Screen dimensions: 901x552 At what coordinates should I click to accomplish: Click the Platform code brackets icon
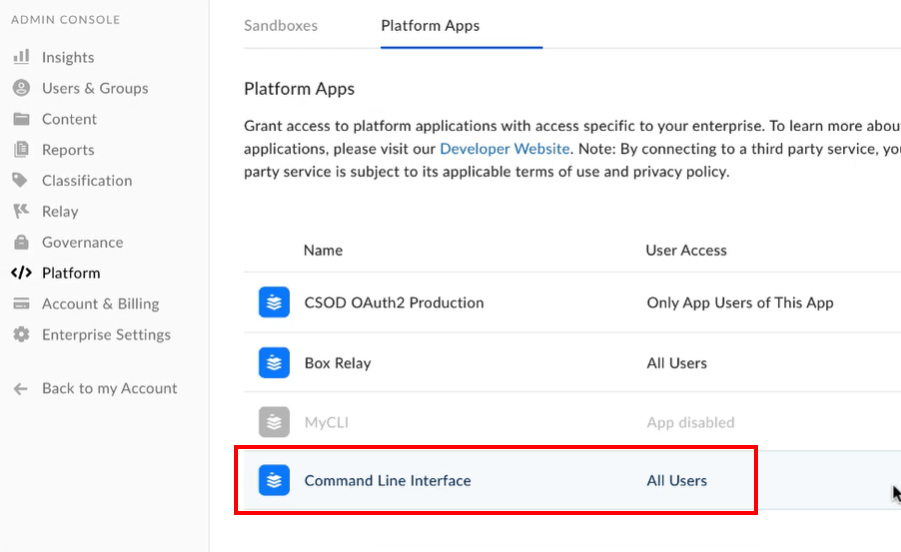(x=21, y=273)
